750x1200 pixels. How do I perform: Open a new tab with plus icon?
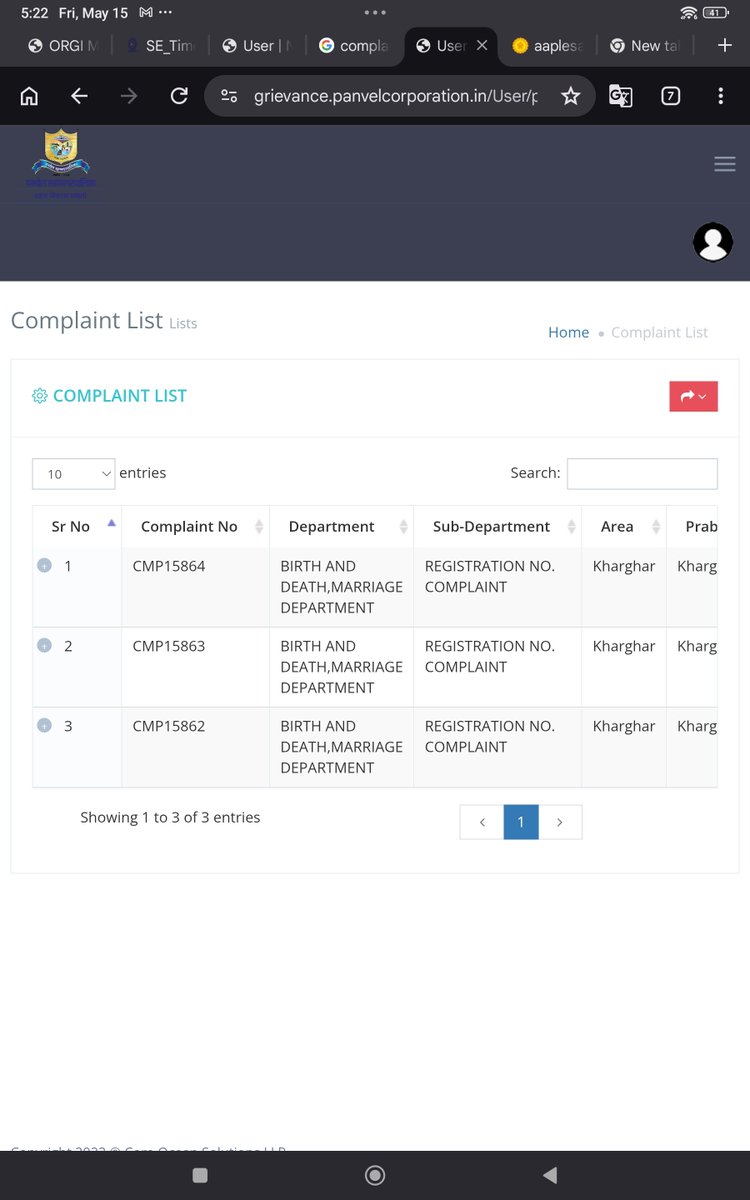click(x=725, y=45)
